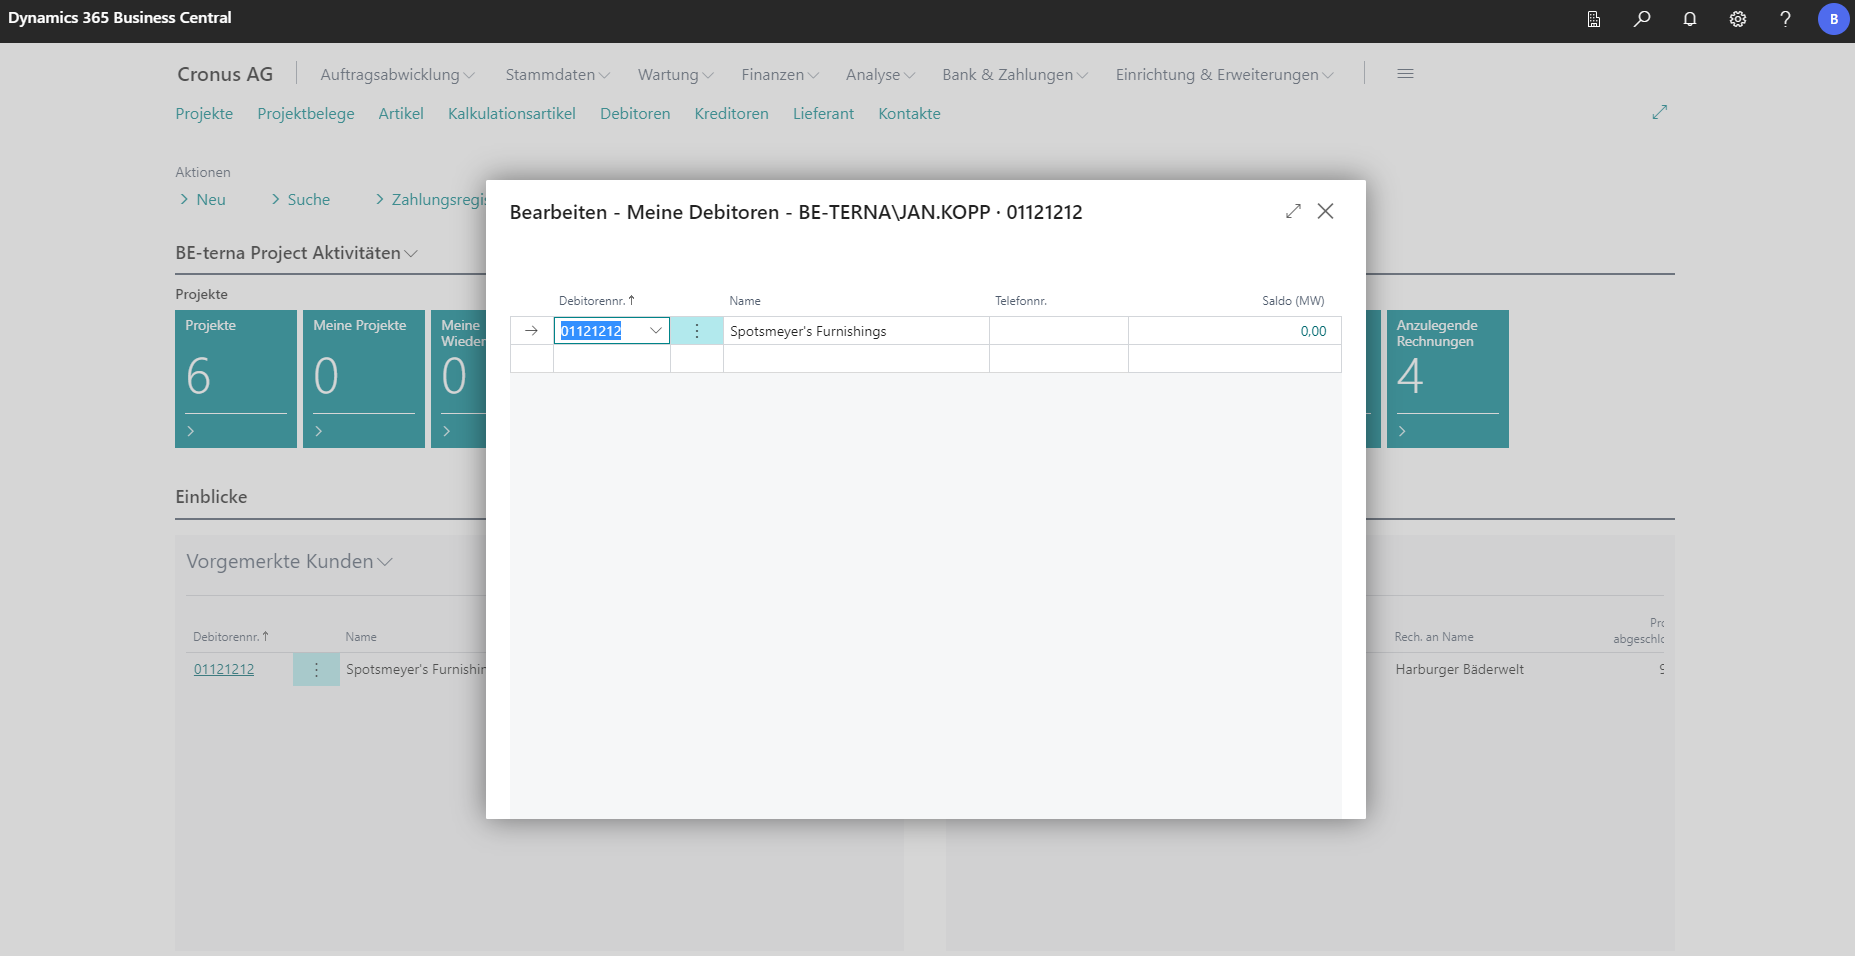The width and height of the screenshot is (1855, 956).
Task: Open the Anzulegende Rechnungen tile
Action: tap(1447, 378)
